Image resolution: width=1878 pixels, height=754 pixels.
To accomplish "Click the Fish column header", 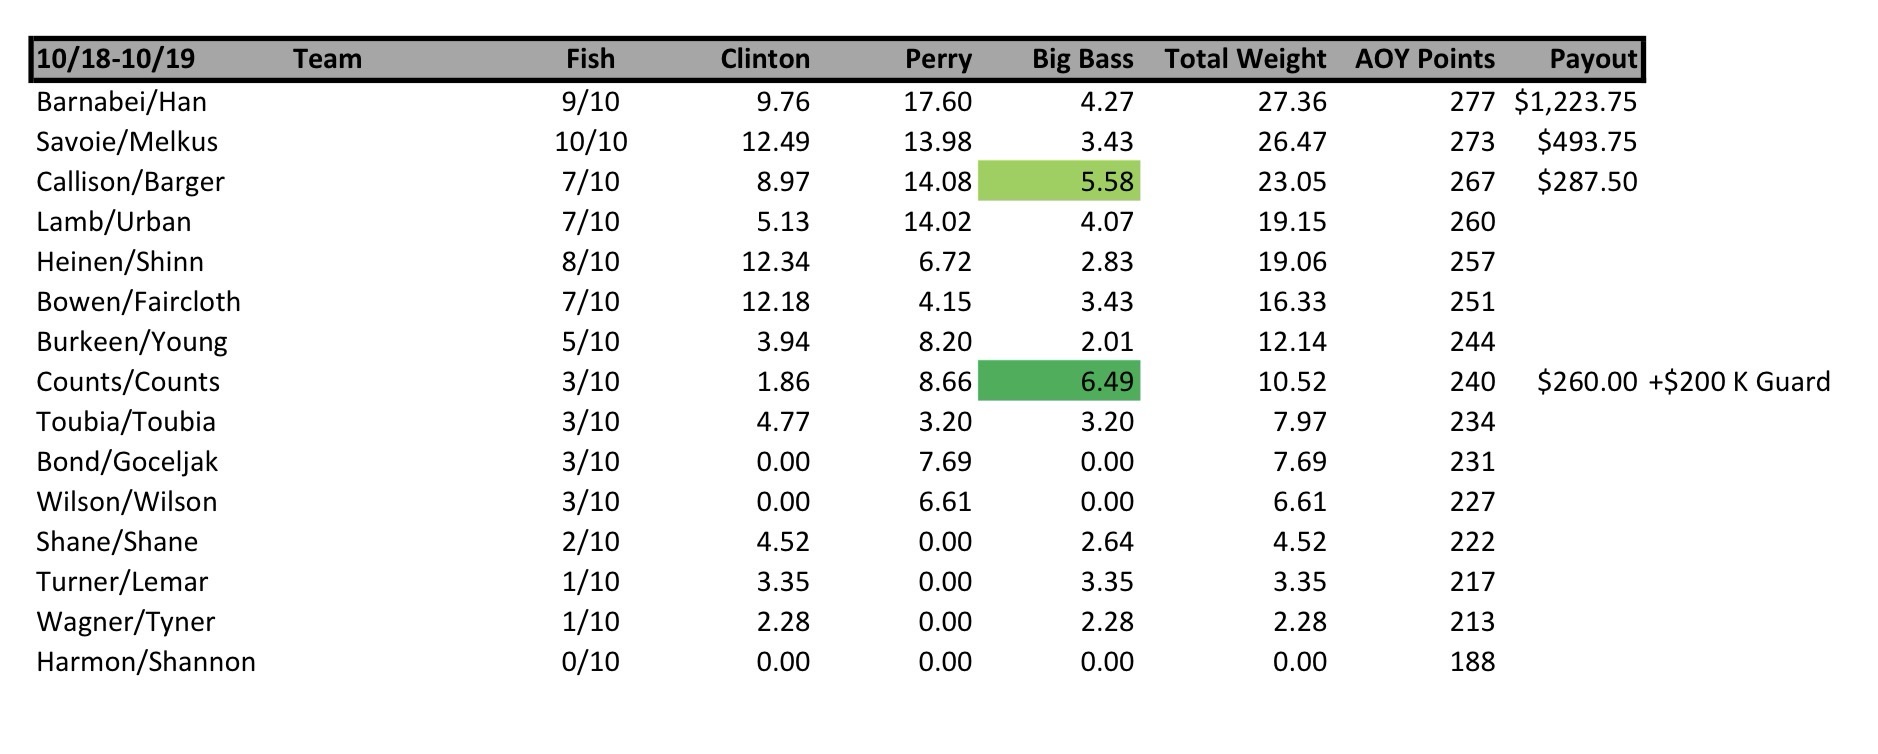I will (590, 59).
